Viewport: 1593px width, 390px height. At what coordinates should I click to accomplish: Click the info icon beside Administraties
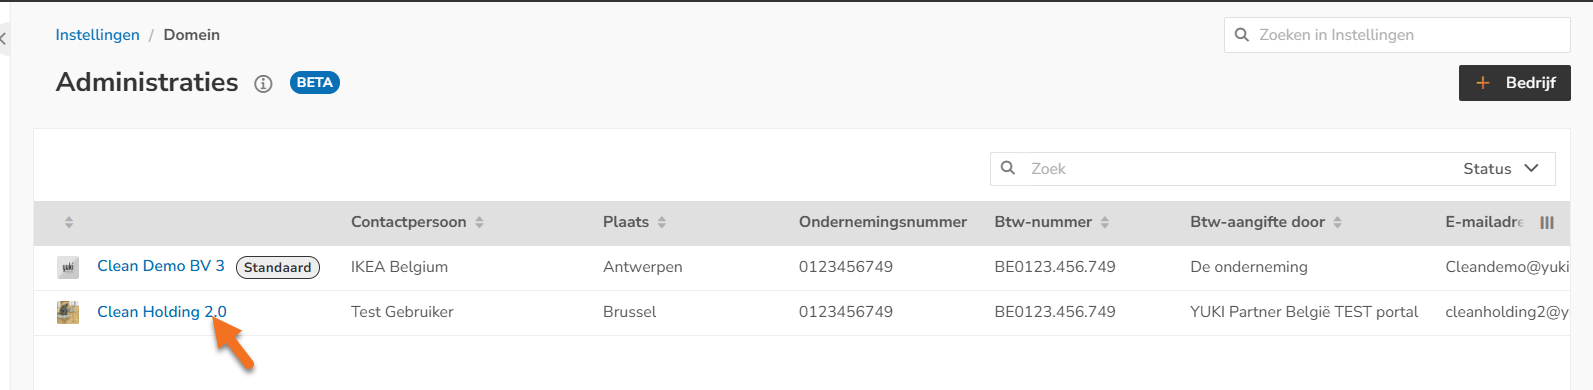[263, 84]
